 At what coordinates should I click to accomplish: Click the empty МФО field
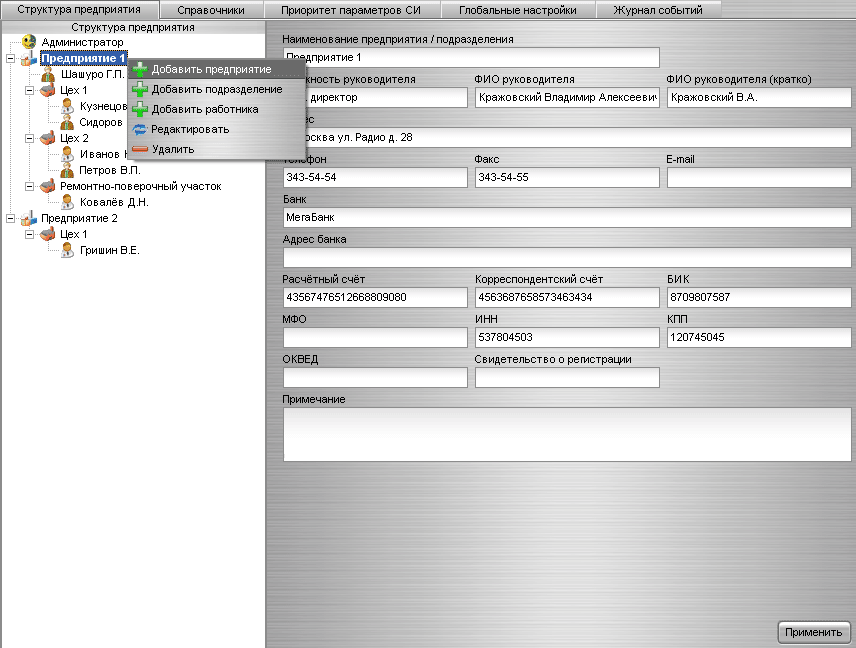376,337
